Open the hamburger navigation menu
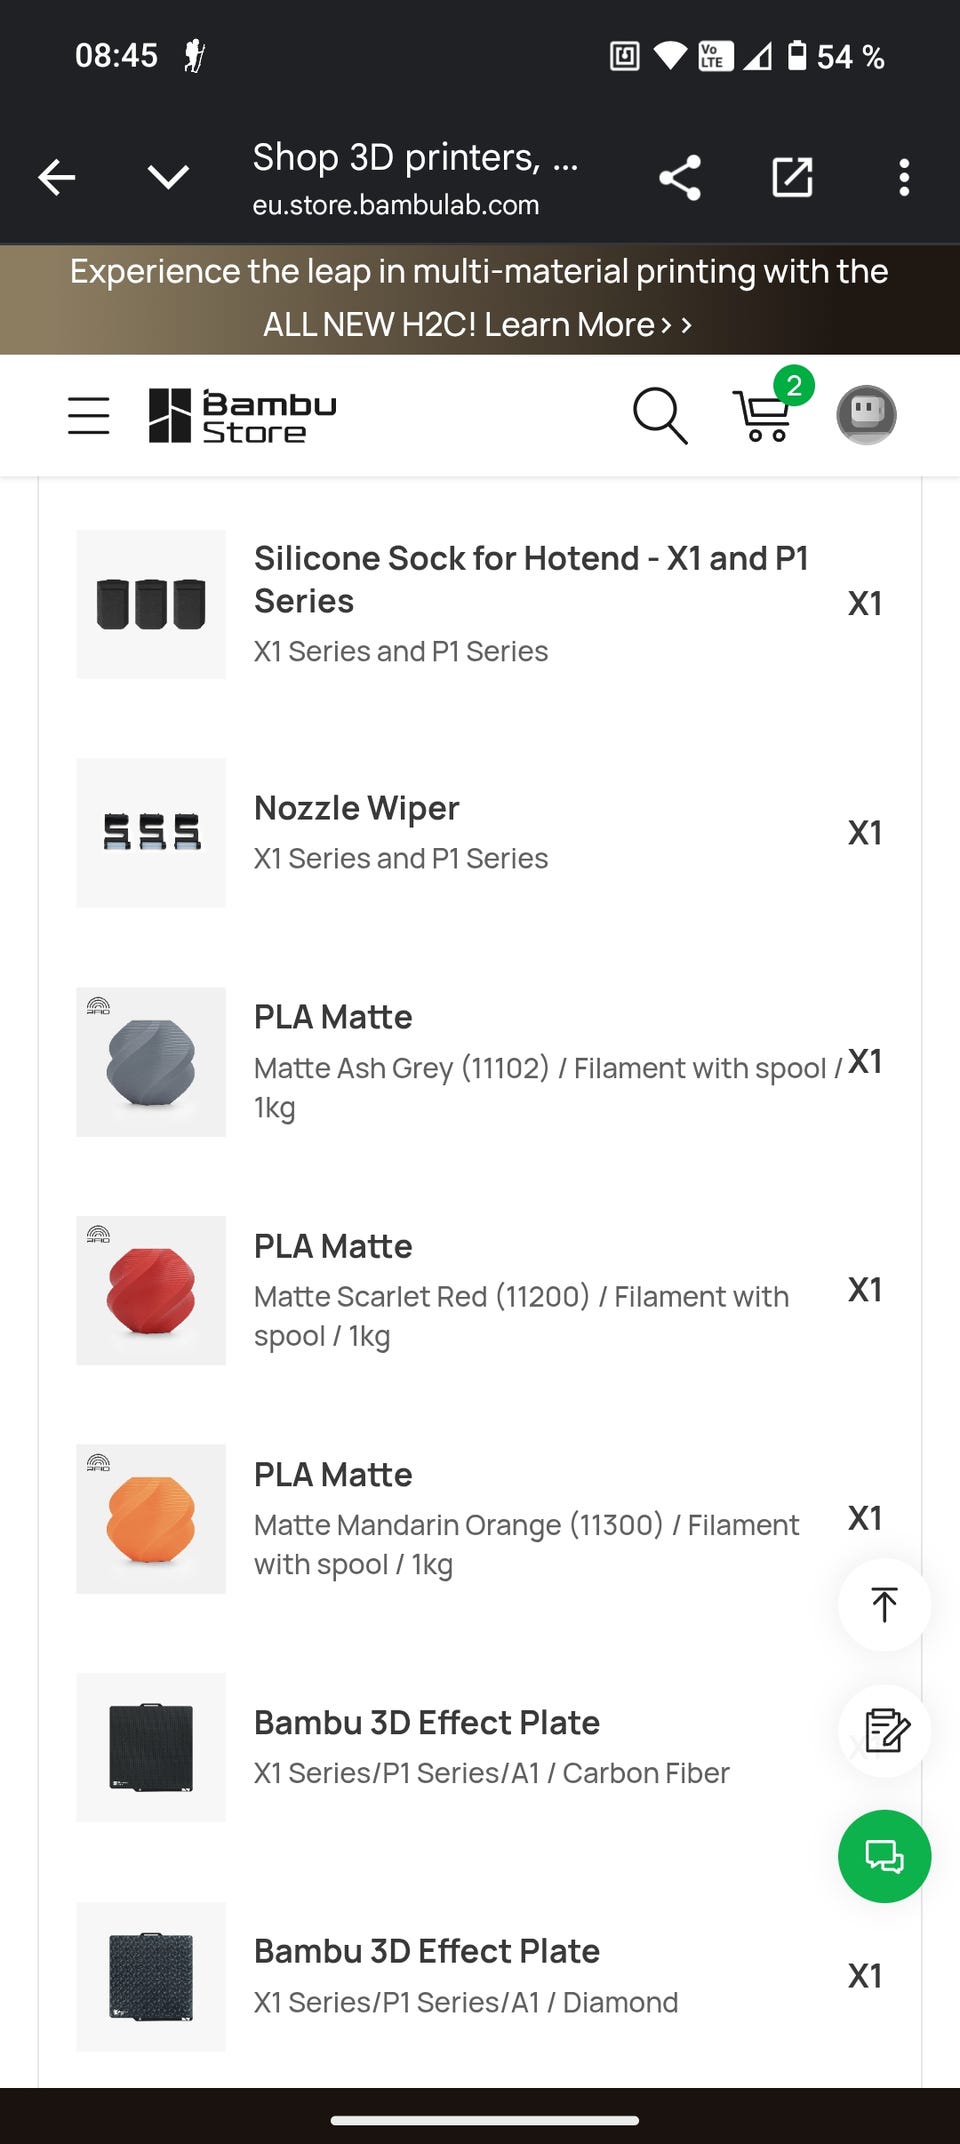Screen dimensions: 960x2144 tap(88, 415)
